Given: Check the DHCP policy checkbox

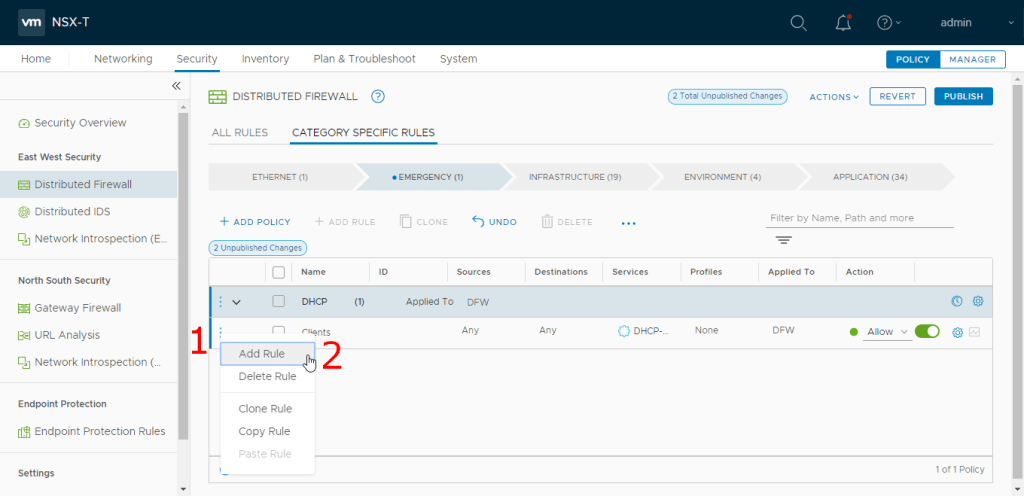Looking at the screenshot, I should (279, 301).
